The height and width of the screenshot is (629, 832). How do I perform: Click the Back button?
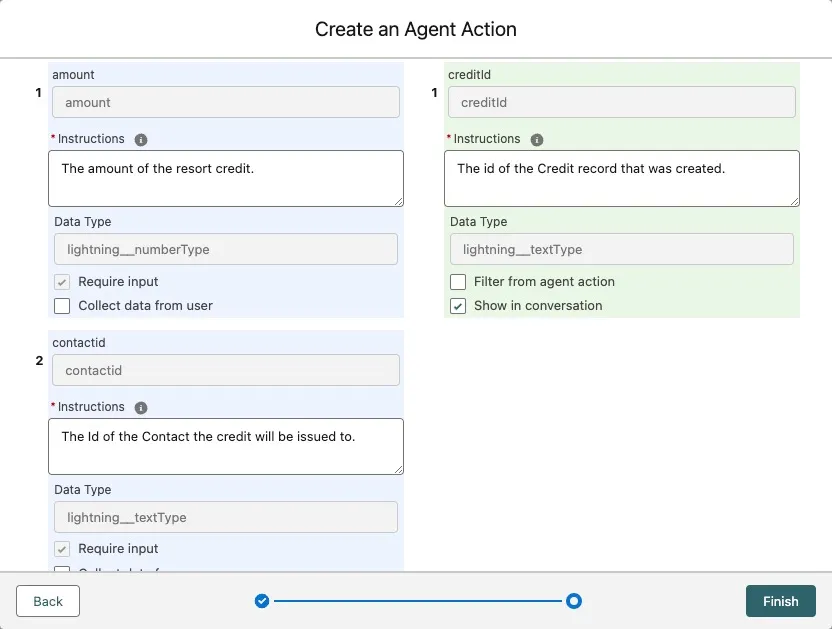(48, 601)
